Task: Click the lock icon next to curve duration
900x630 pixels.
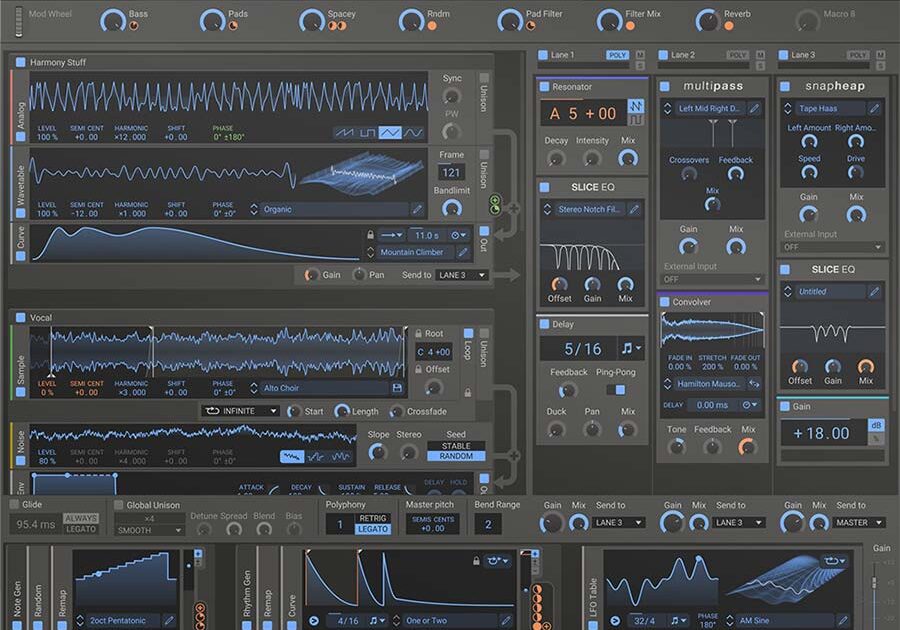Action: point(370,235)
